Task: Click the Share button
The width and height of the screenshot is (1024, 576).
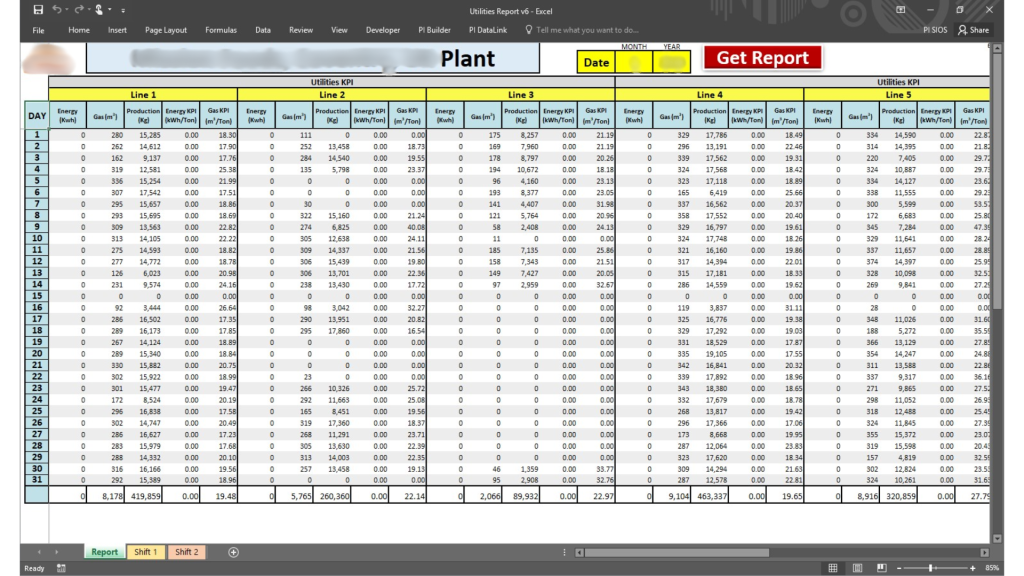Action: (973, 30)
